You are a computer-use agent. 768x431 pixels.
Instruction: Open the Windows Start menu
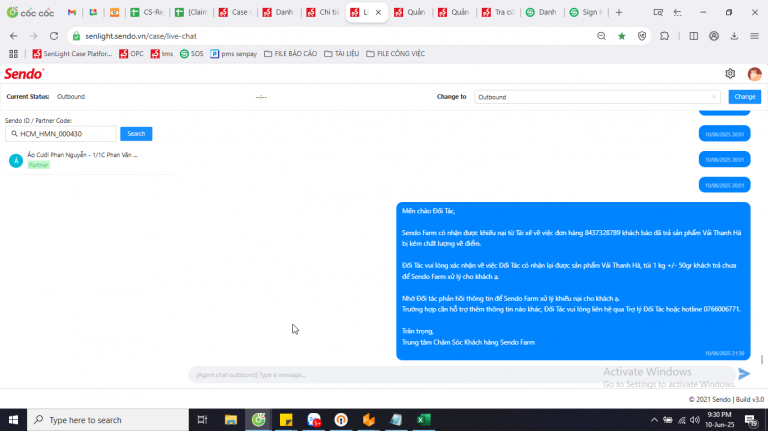click(13, 420)
